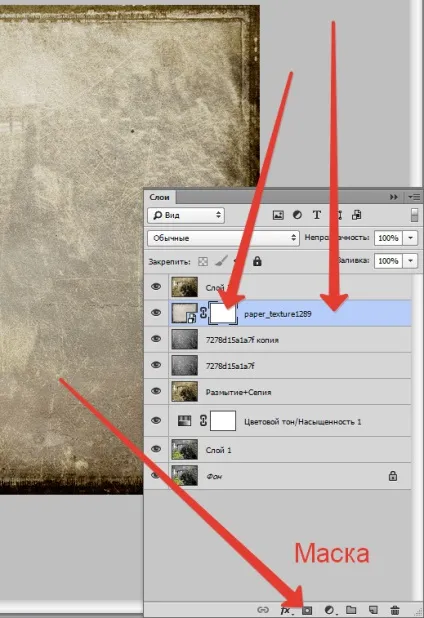The image size is (424, 618).
Task: Select the Фон background layer name
Action: [x=214, y=477]
